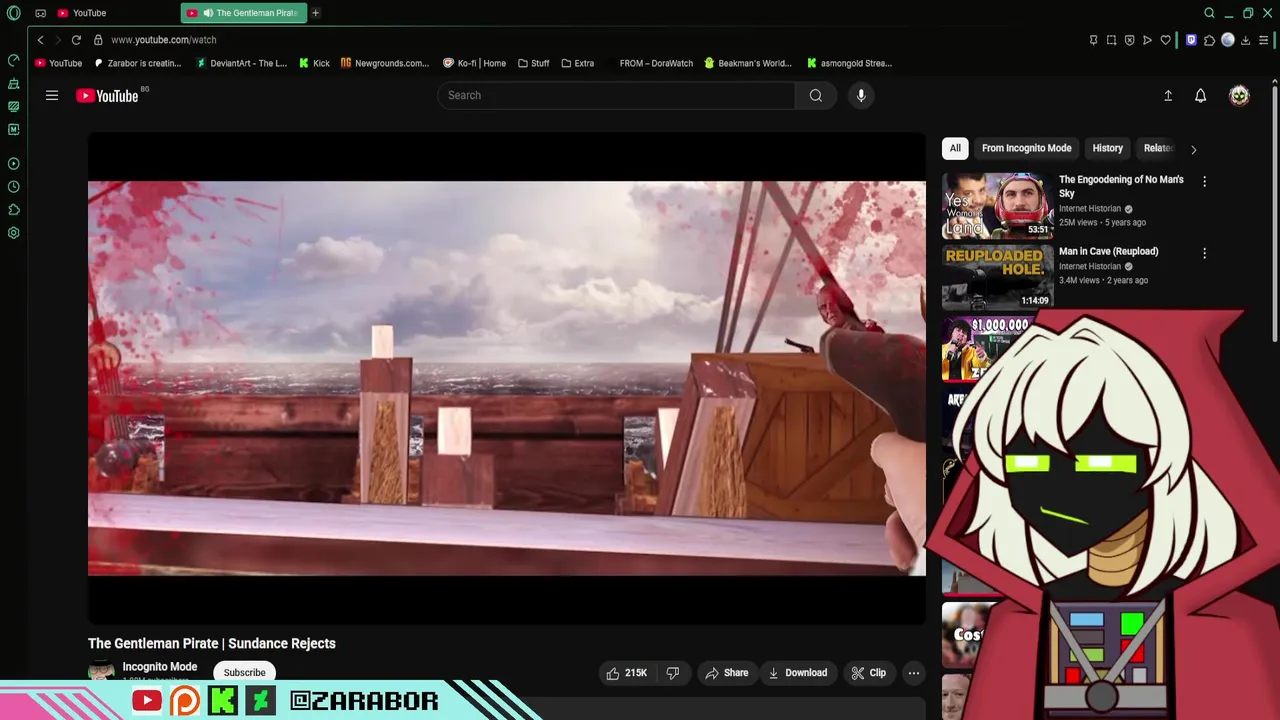Add page to bookmarks with heart icon
The height and width of the screenshot is (720, 1280).
click(x=1165, y=40)
